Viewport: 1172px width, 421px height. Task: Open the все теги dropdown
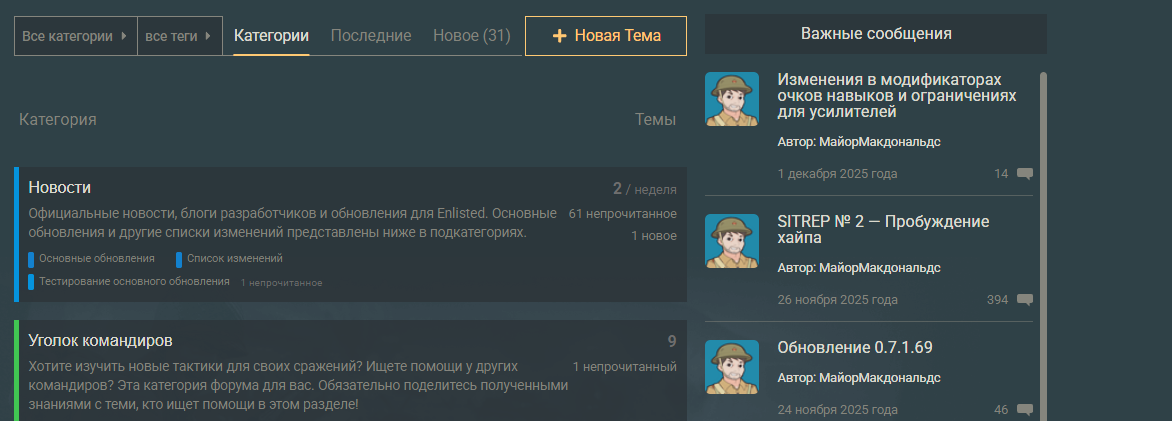click(x=179, y=36)
